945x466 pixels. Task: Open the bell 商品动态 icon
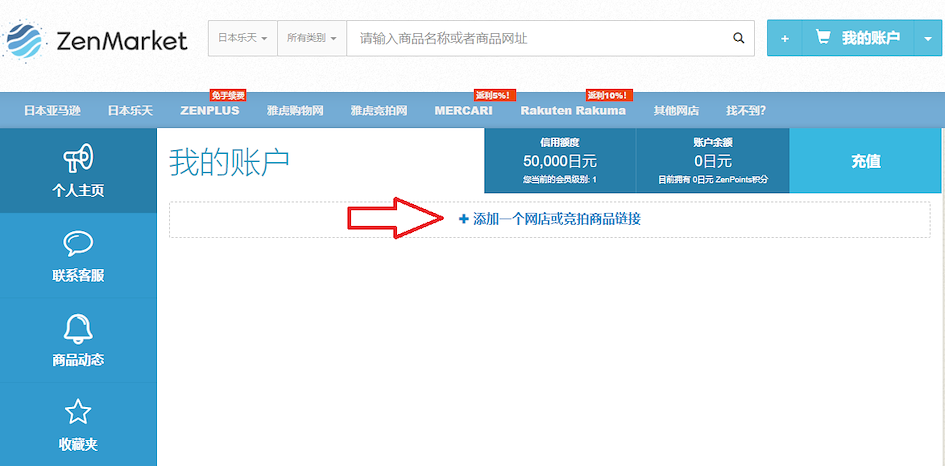pyautogui.click(x=78, y=329)
